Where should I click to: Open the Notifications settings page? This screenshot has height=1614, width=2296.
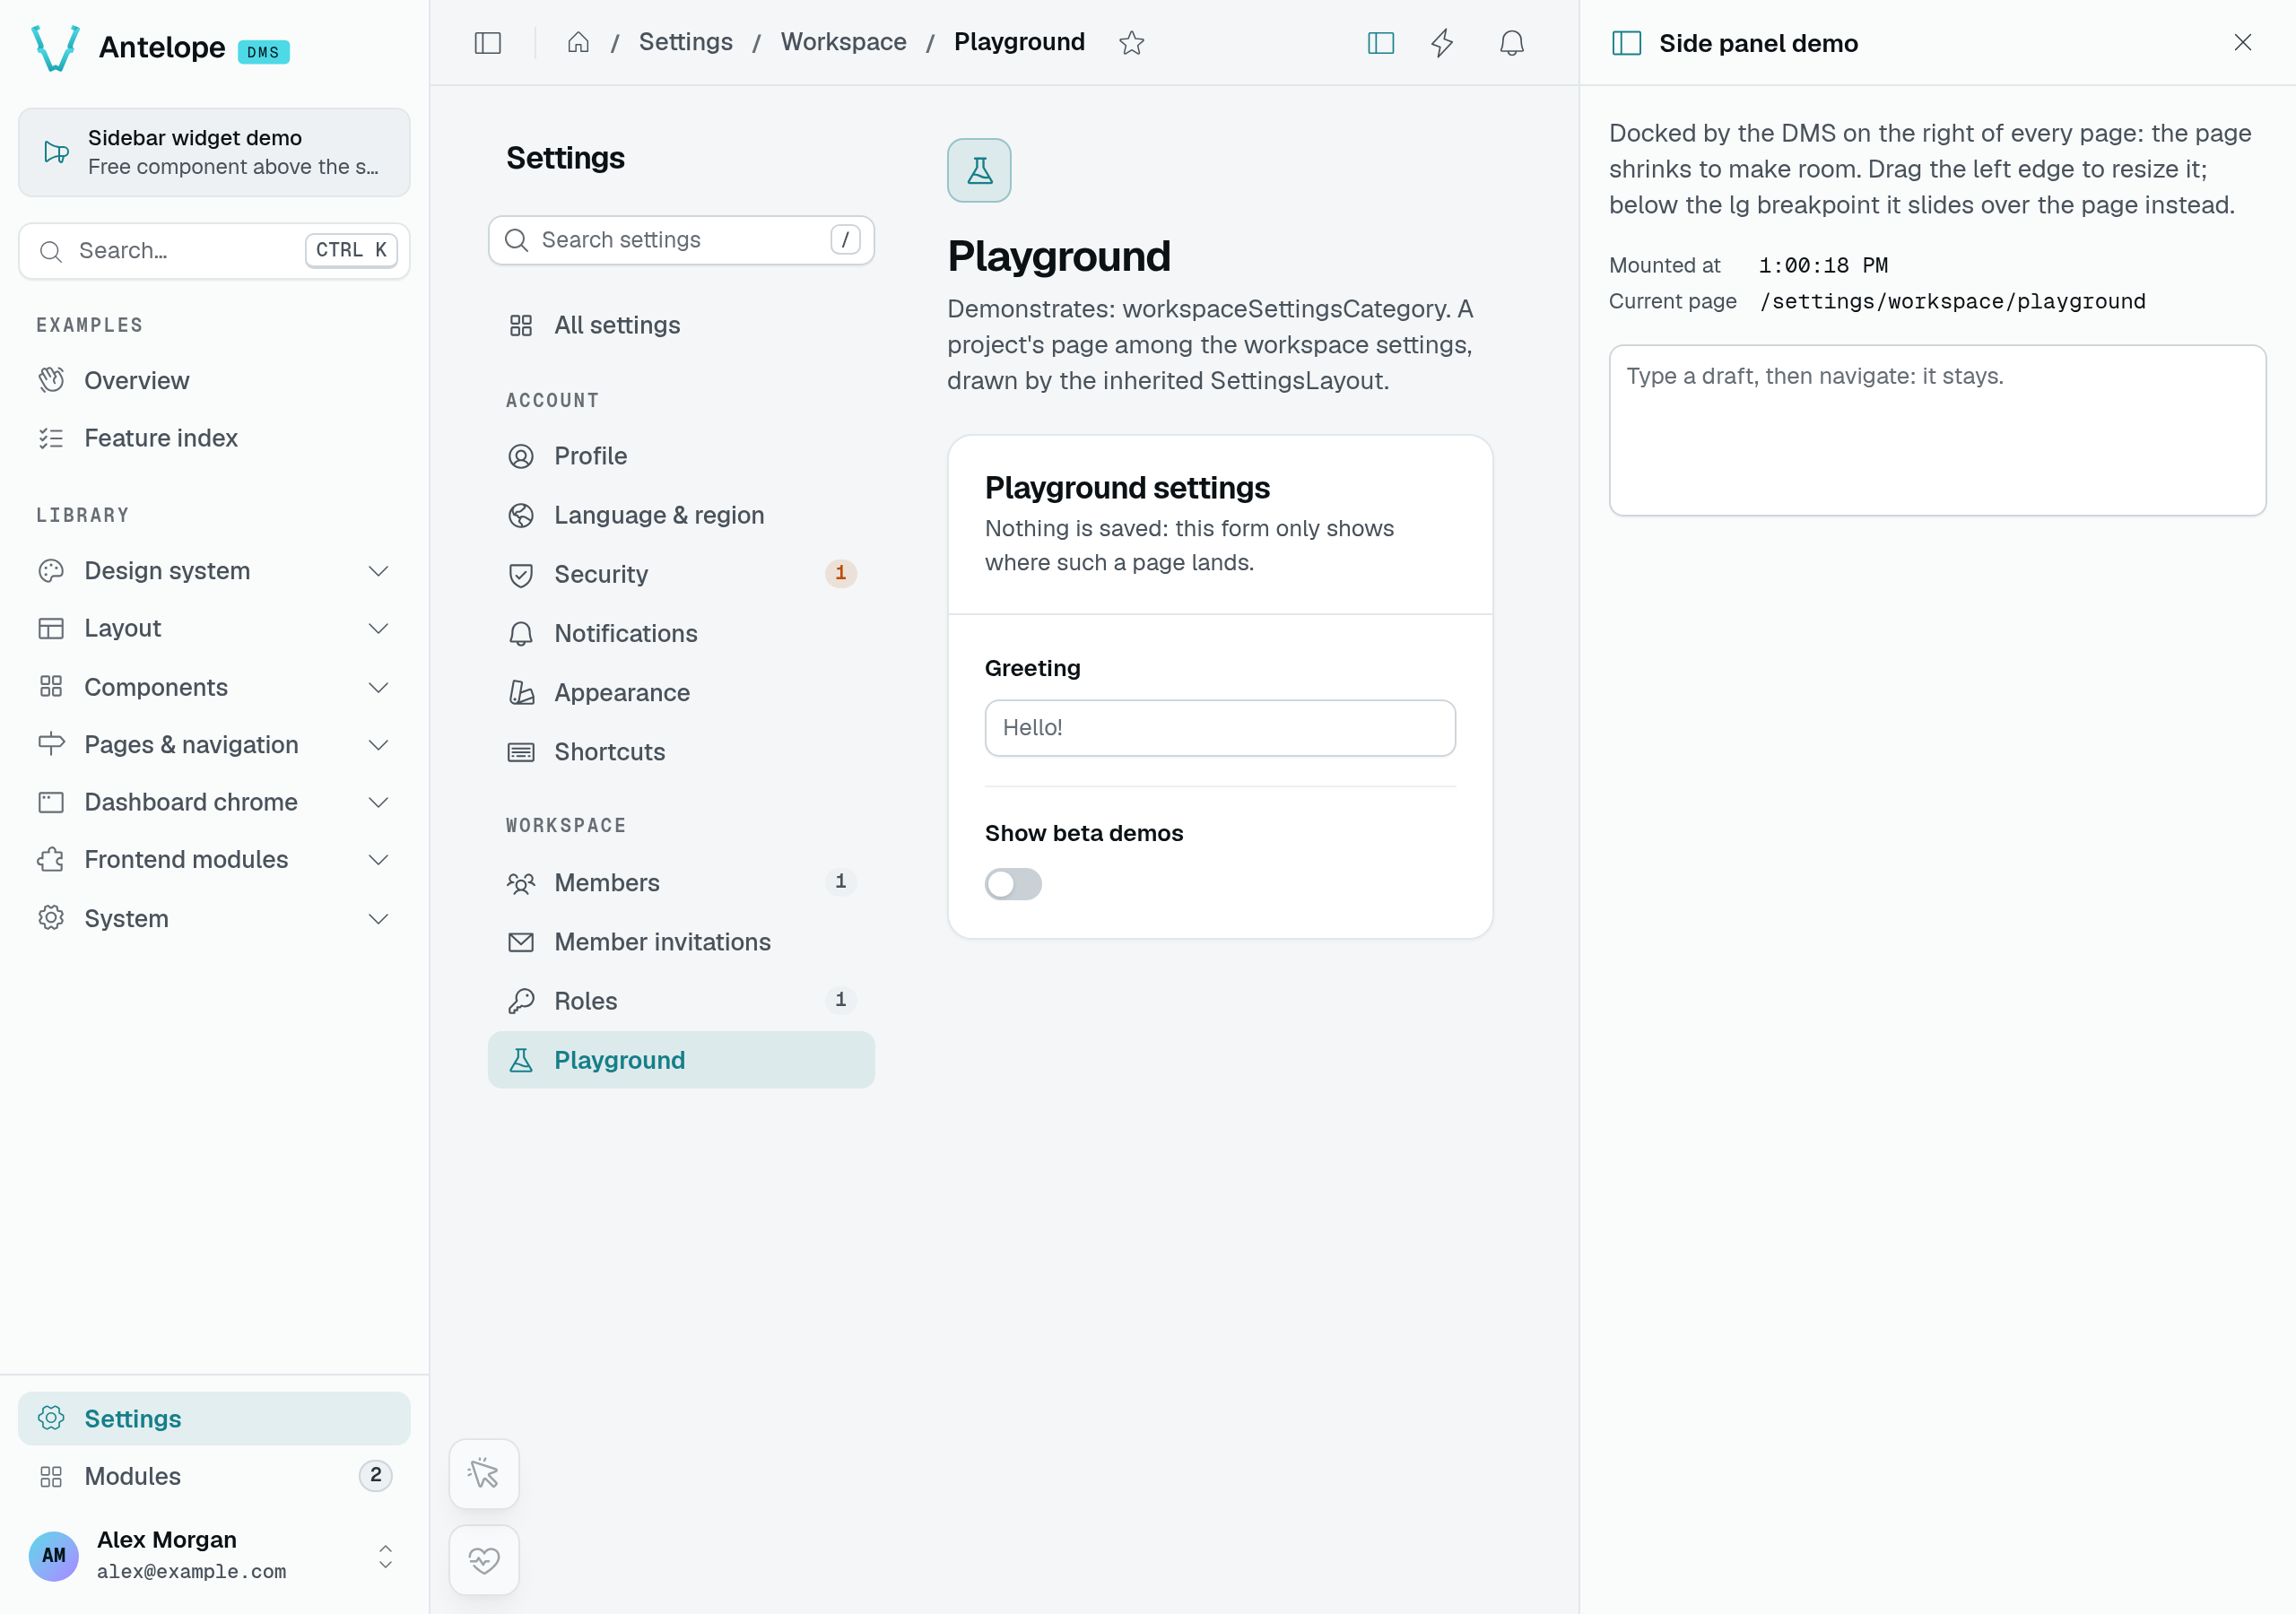point(681,633)
